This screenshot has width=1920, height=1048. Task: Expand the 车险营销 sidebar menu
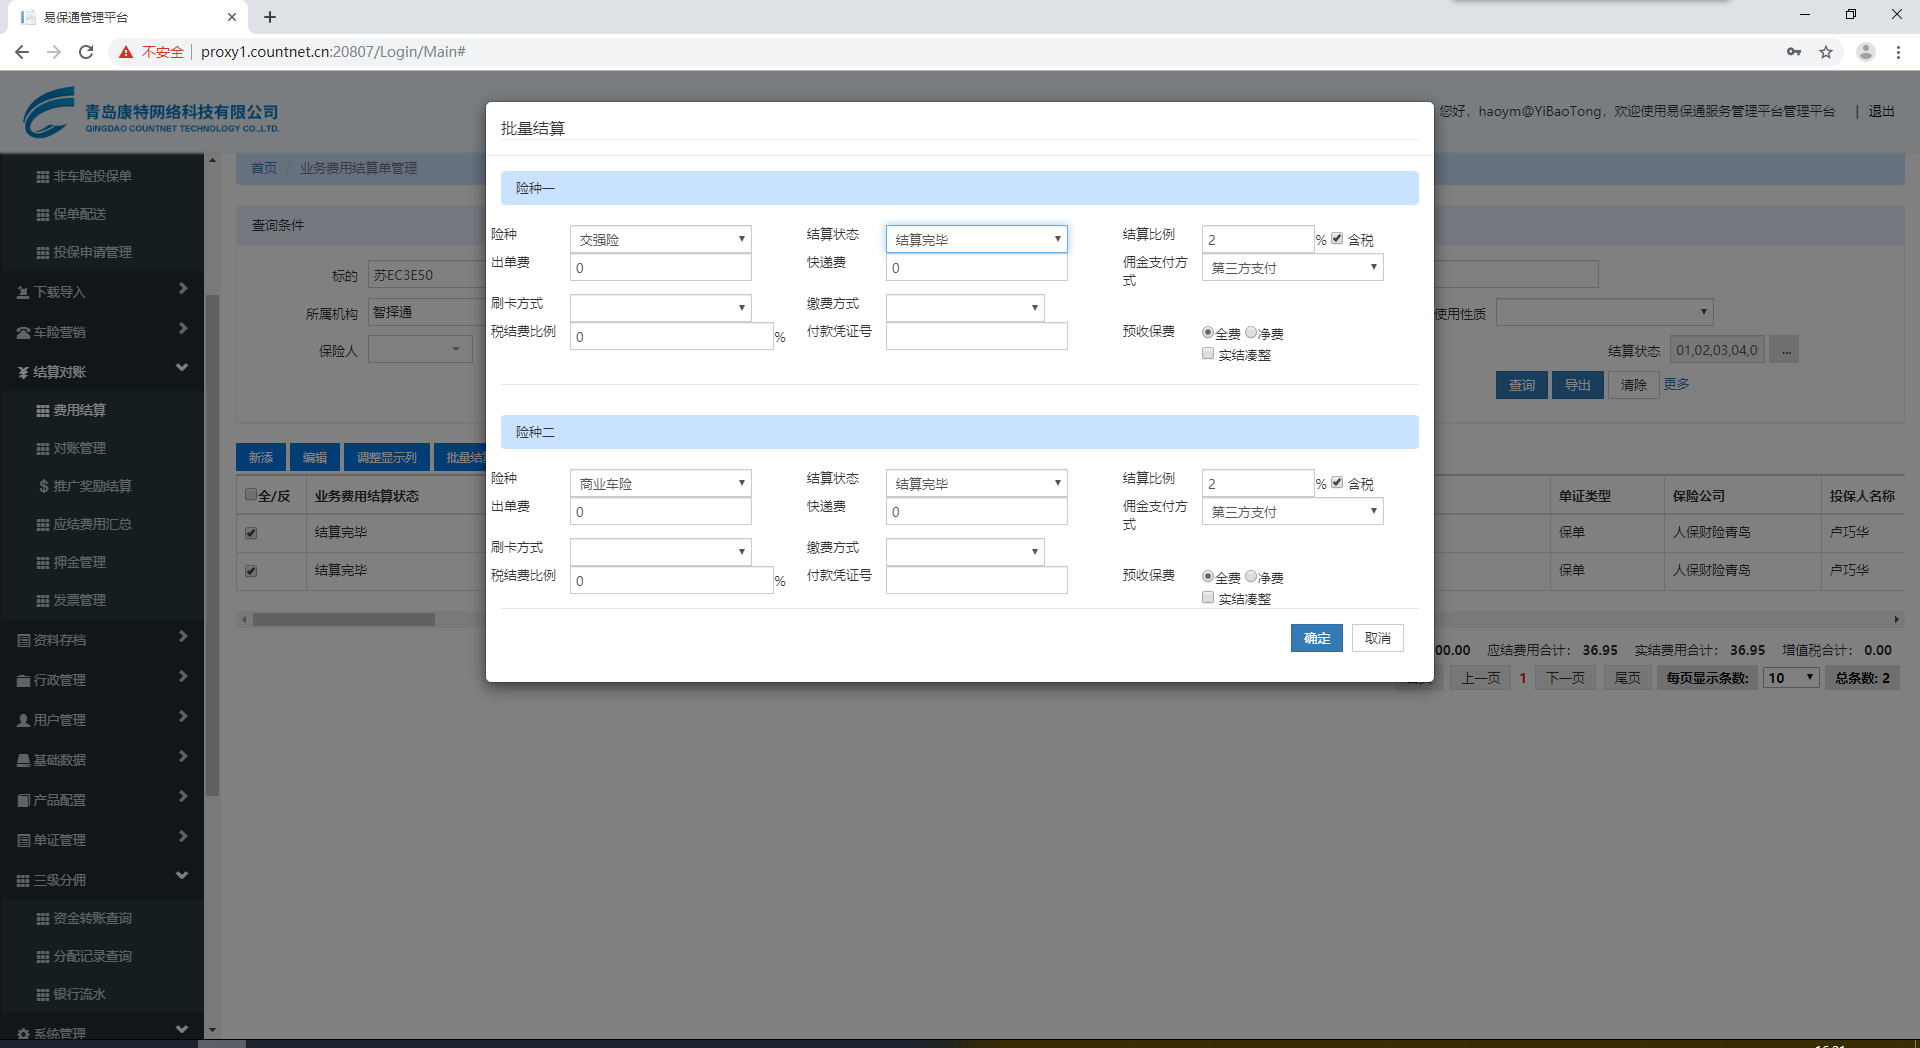(102, 331)
